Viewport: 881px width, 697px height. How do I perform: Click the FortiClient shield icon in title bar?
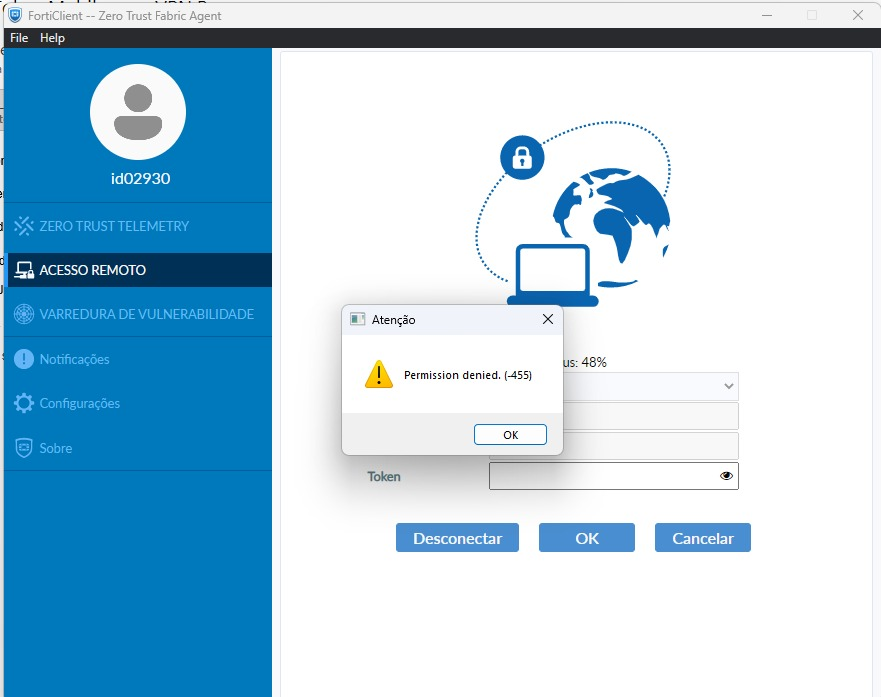(16, 15)
